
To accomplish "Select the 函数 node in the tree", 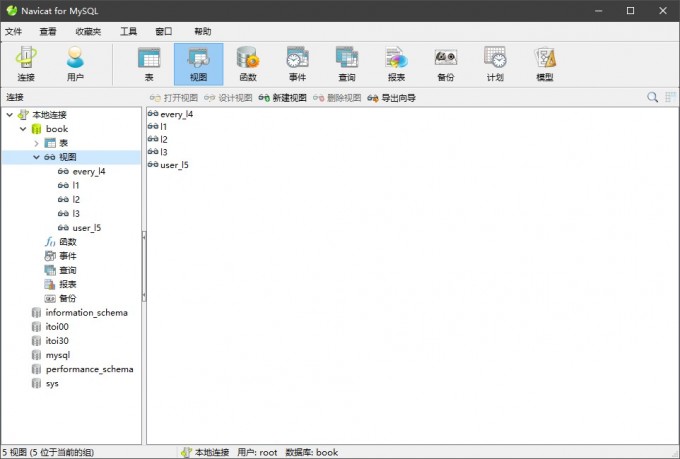I will pos(68,242).
